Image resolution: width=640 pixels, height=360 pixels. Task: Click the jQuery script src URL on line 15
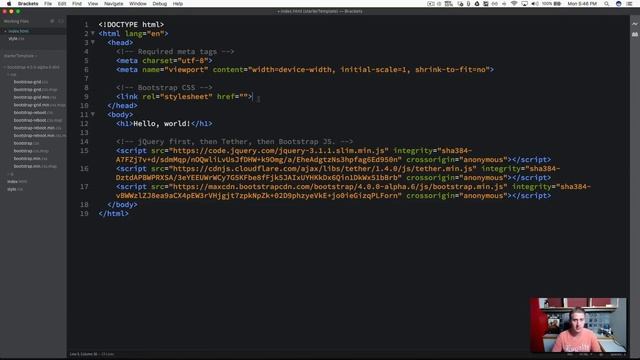[279, 151]
